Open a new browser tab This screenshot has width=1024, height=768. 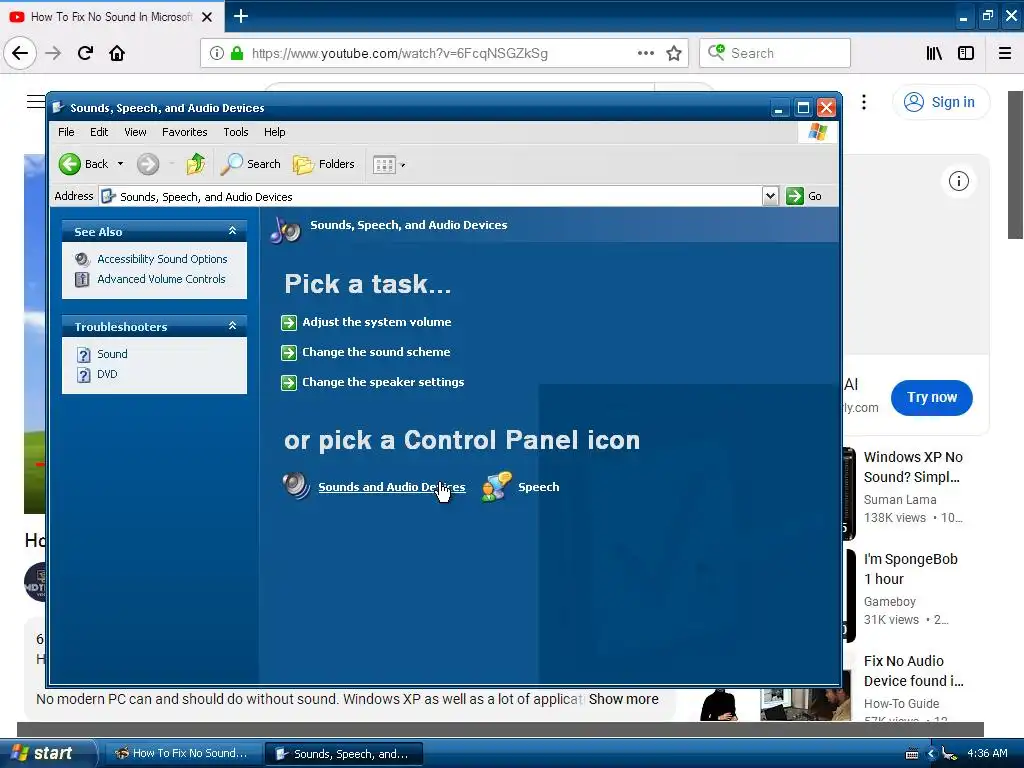point(241,16)
